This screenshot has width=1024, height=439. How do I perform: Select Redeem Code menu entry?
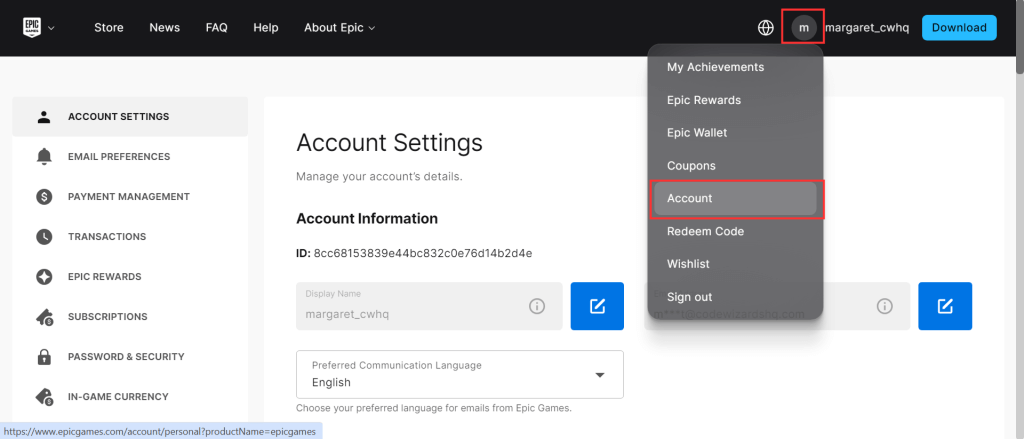(x=705, y=231)
